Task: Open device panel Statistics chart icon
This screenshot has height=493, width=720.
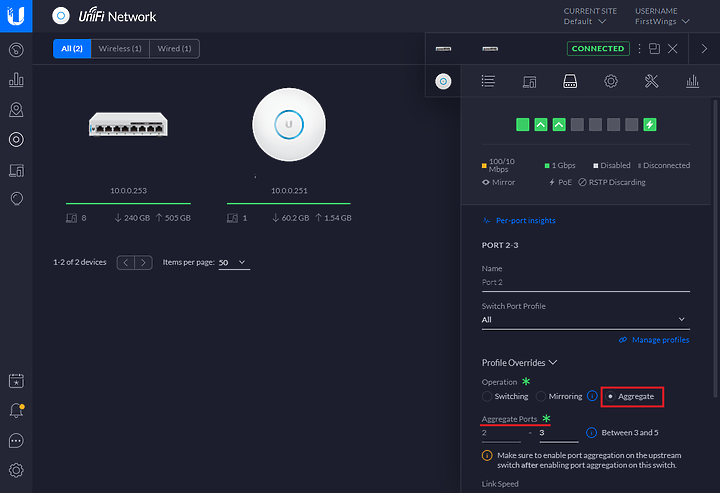Action: point(692,82)
